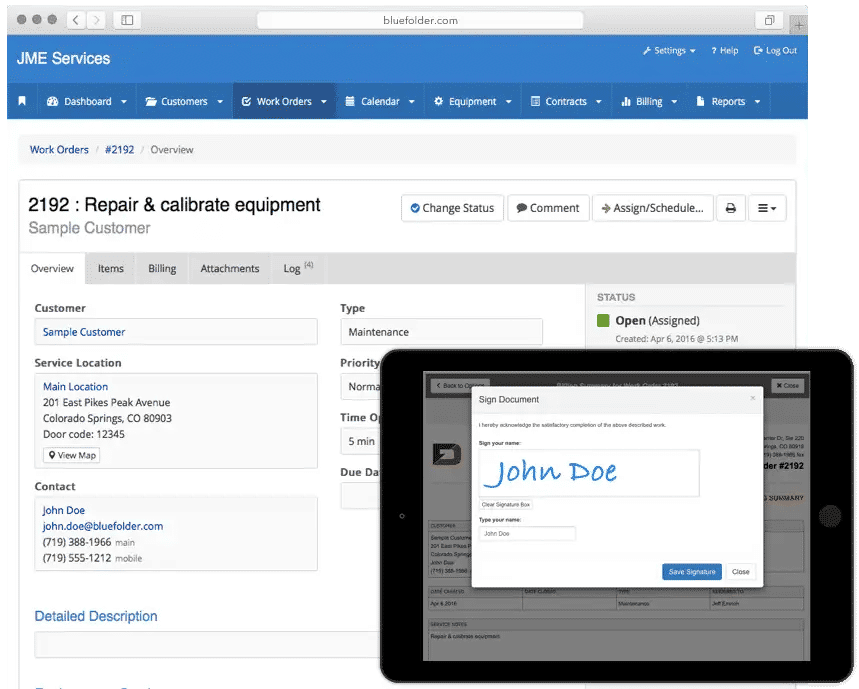Open breadcrumb link #2192
The image size is (859, 689).
pos(119,150)
